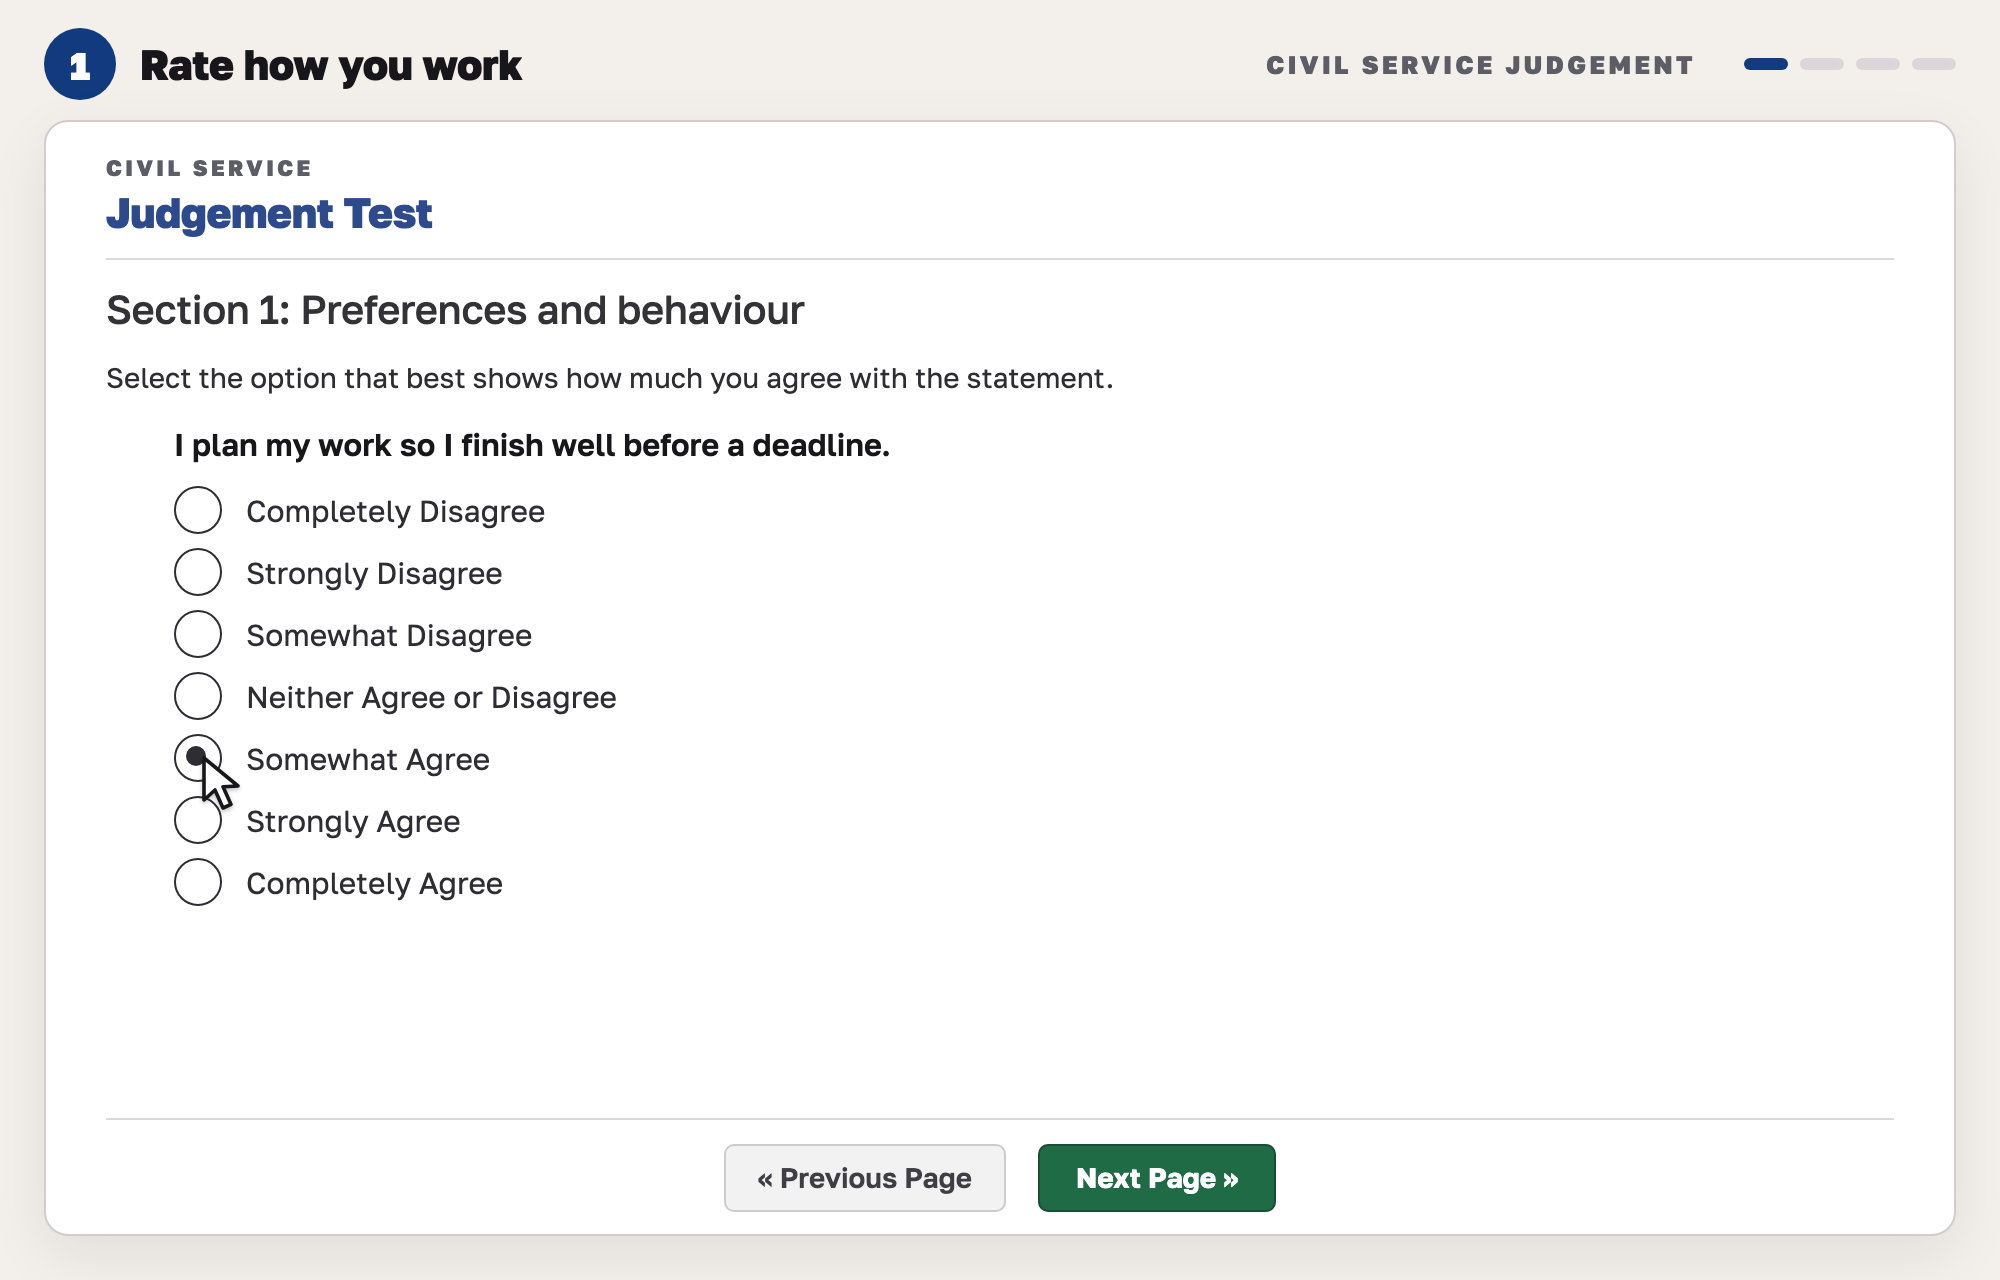Select the Completely Disagree radio button
2000x1280 pixels.
point(198,510)
